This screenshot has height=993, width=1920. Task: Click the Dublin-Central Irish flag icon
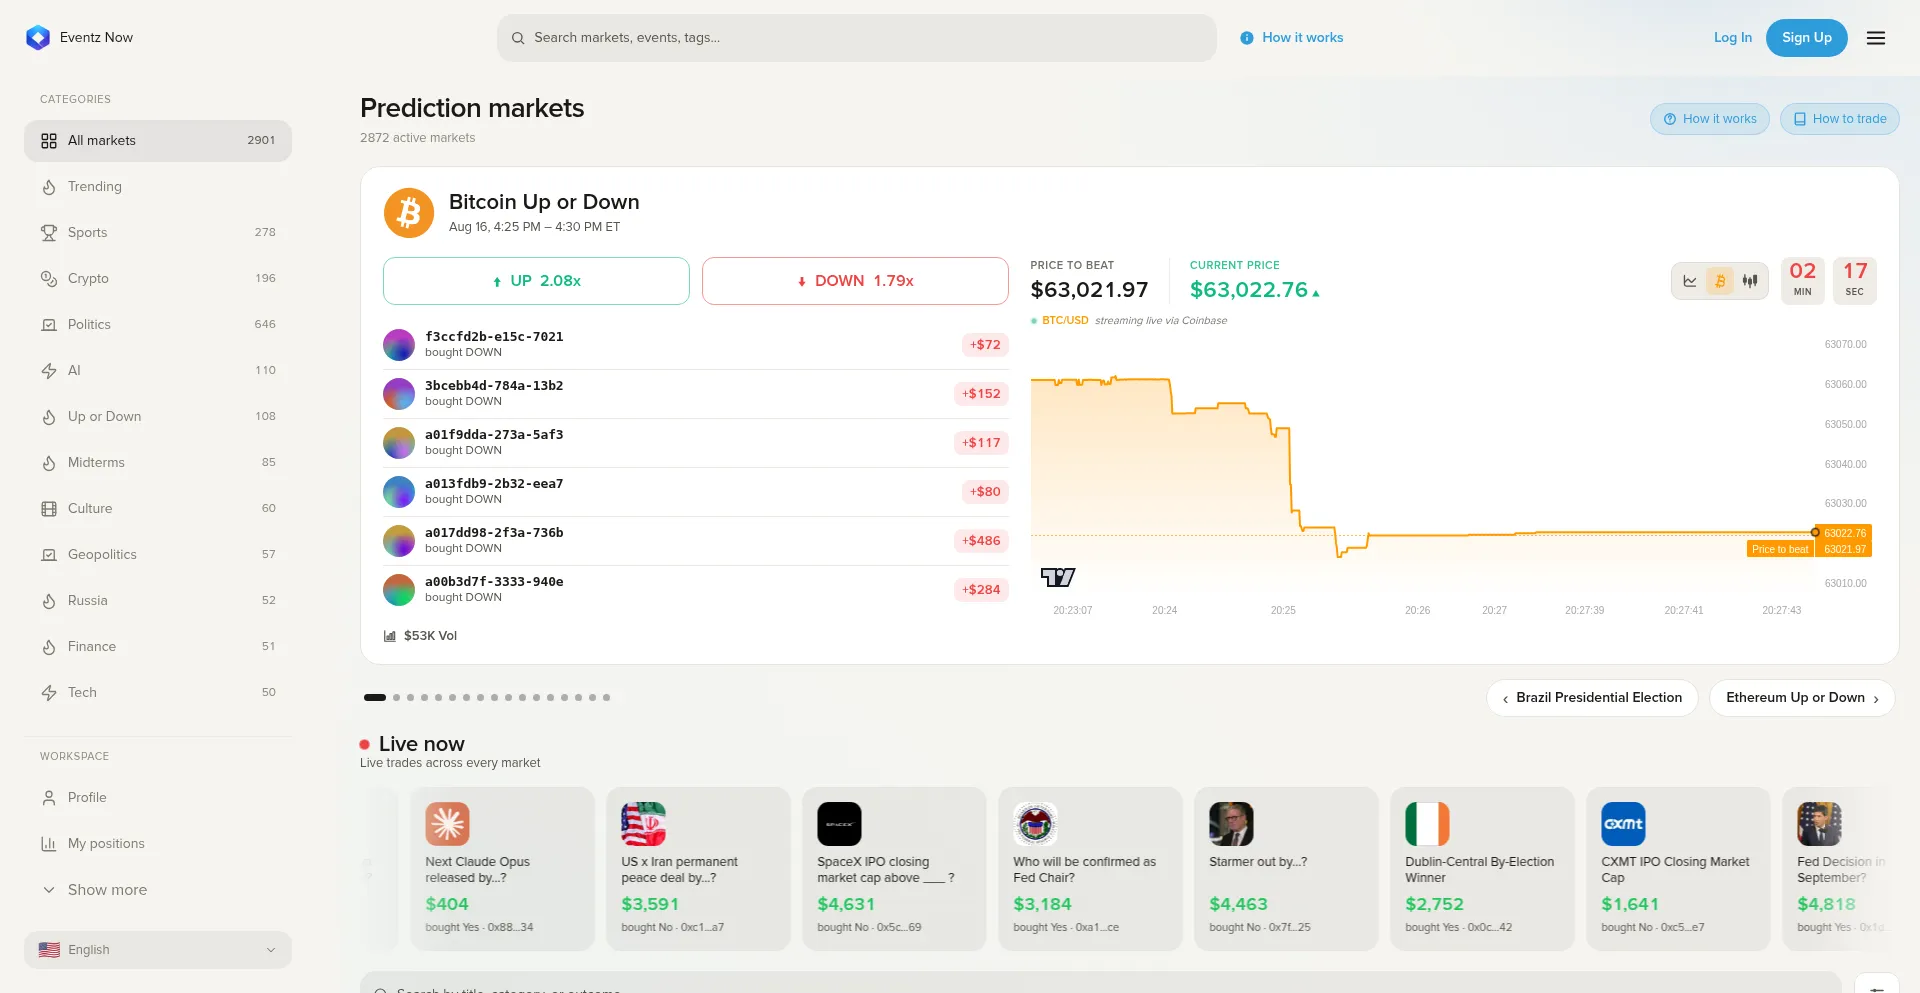(x=1427, y=824)
